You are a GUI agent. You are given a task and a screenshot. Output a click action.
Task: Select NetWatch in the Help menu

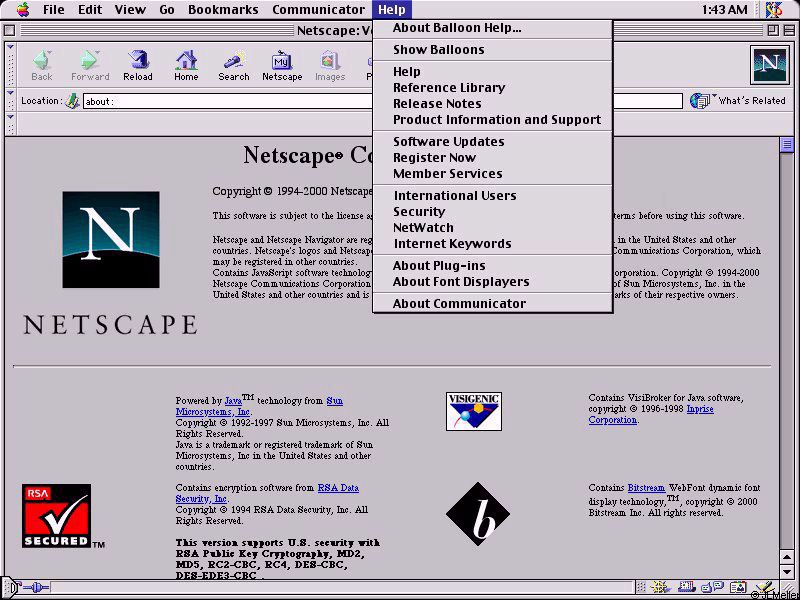click(x=493, y=228)
